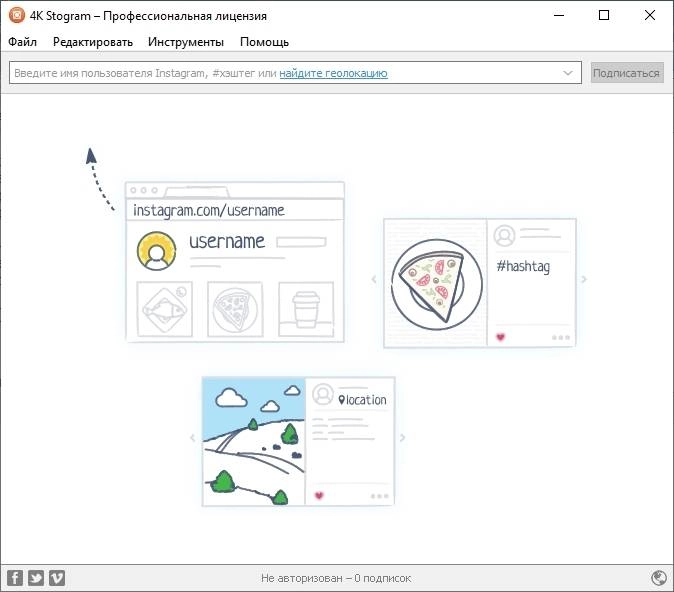Minimize the 4K Stogram window
This screenshot has height=592, width=674.
559,15
